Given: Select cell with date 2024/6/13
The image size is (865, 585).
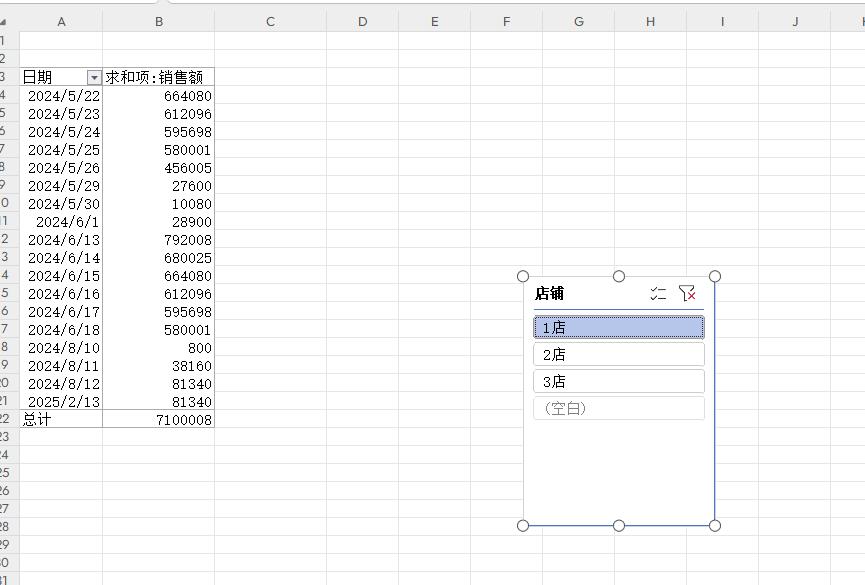Looking at the screenshot, I should [61, 240].
